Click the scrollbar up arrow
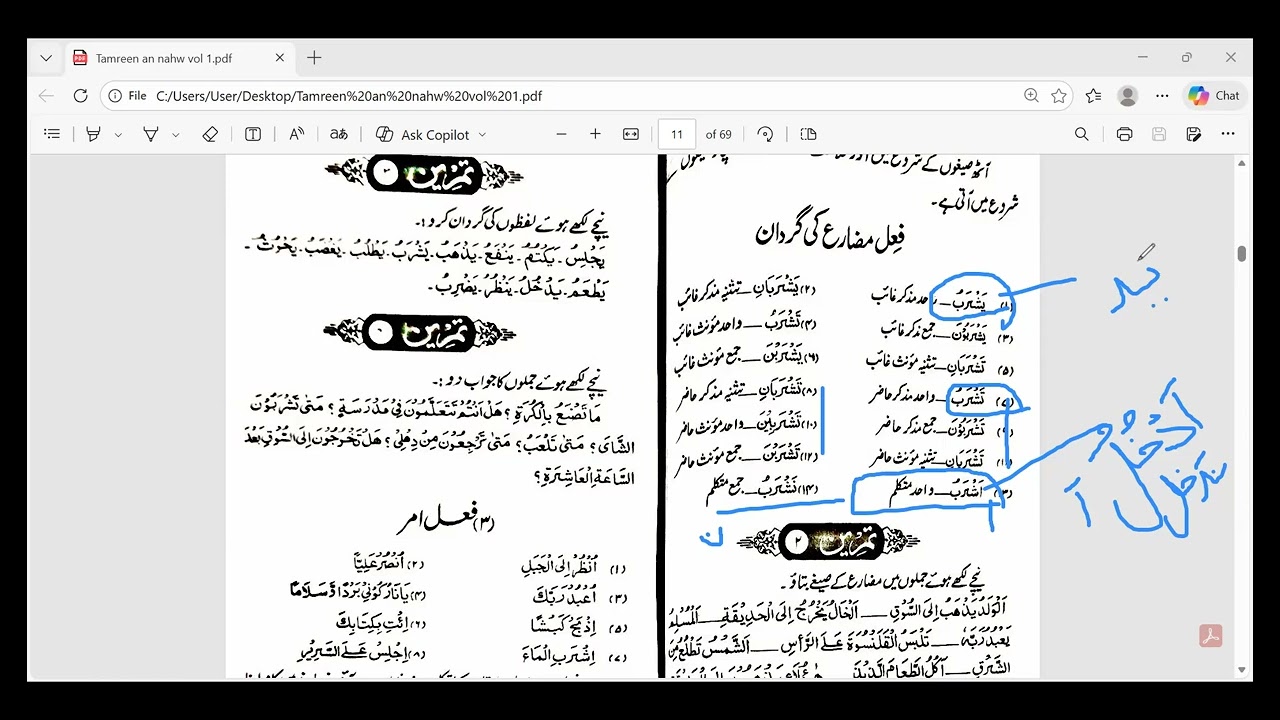Screen dimensions: 1280x720 click(1242, 162)
